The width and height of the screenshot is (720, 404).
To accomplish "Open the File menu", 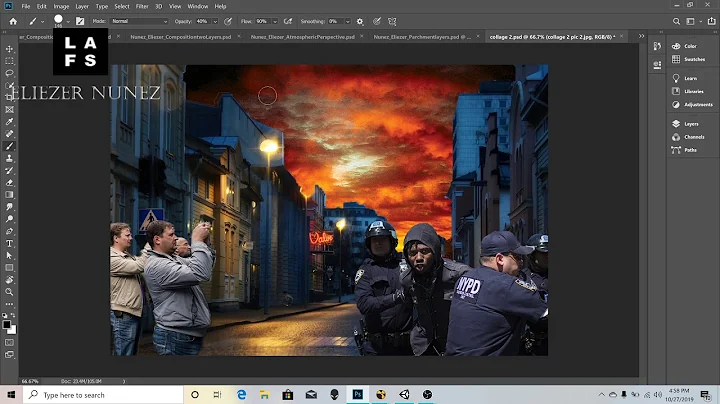I will click(26, 6).
